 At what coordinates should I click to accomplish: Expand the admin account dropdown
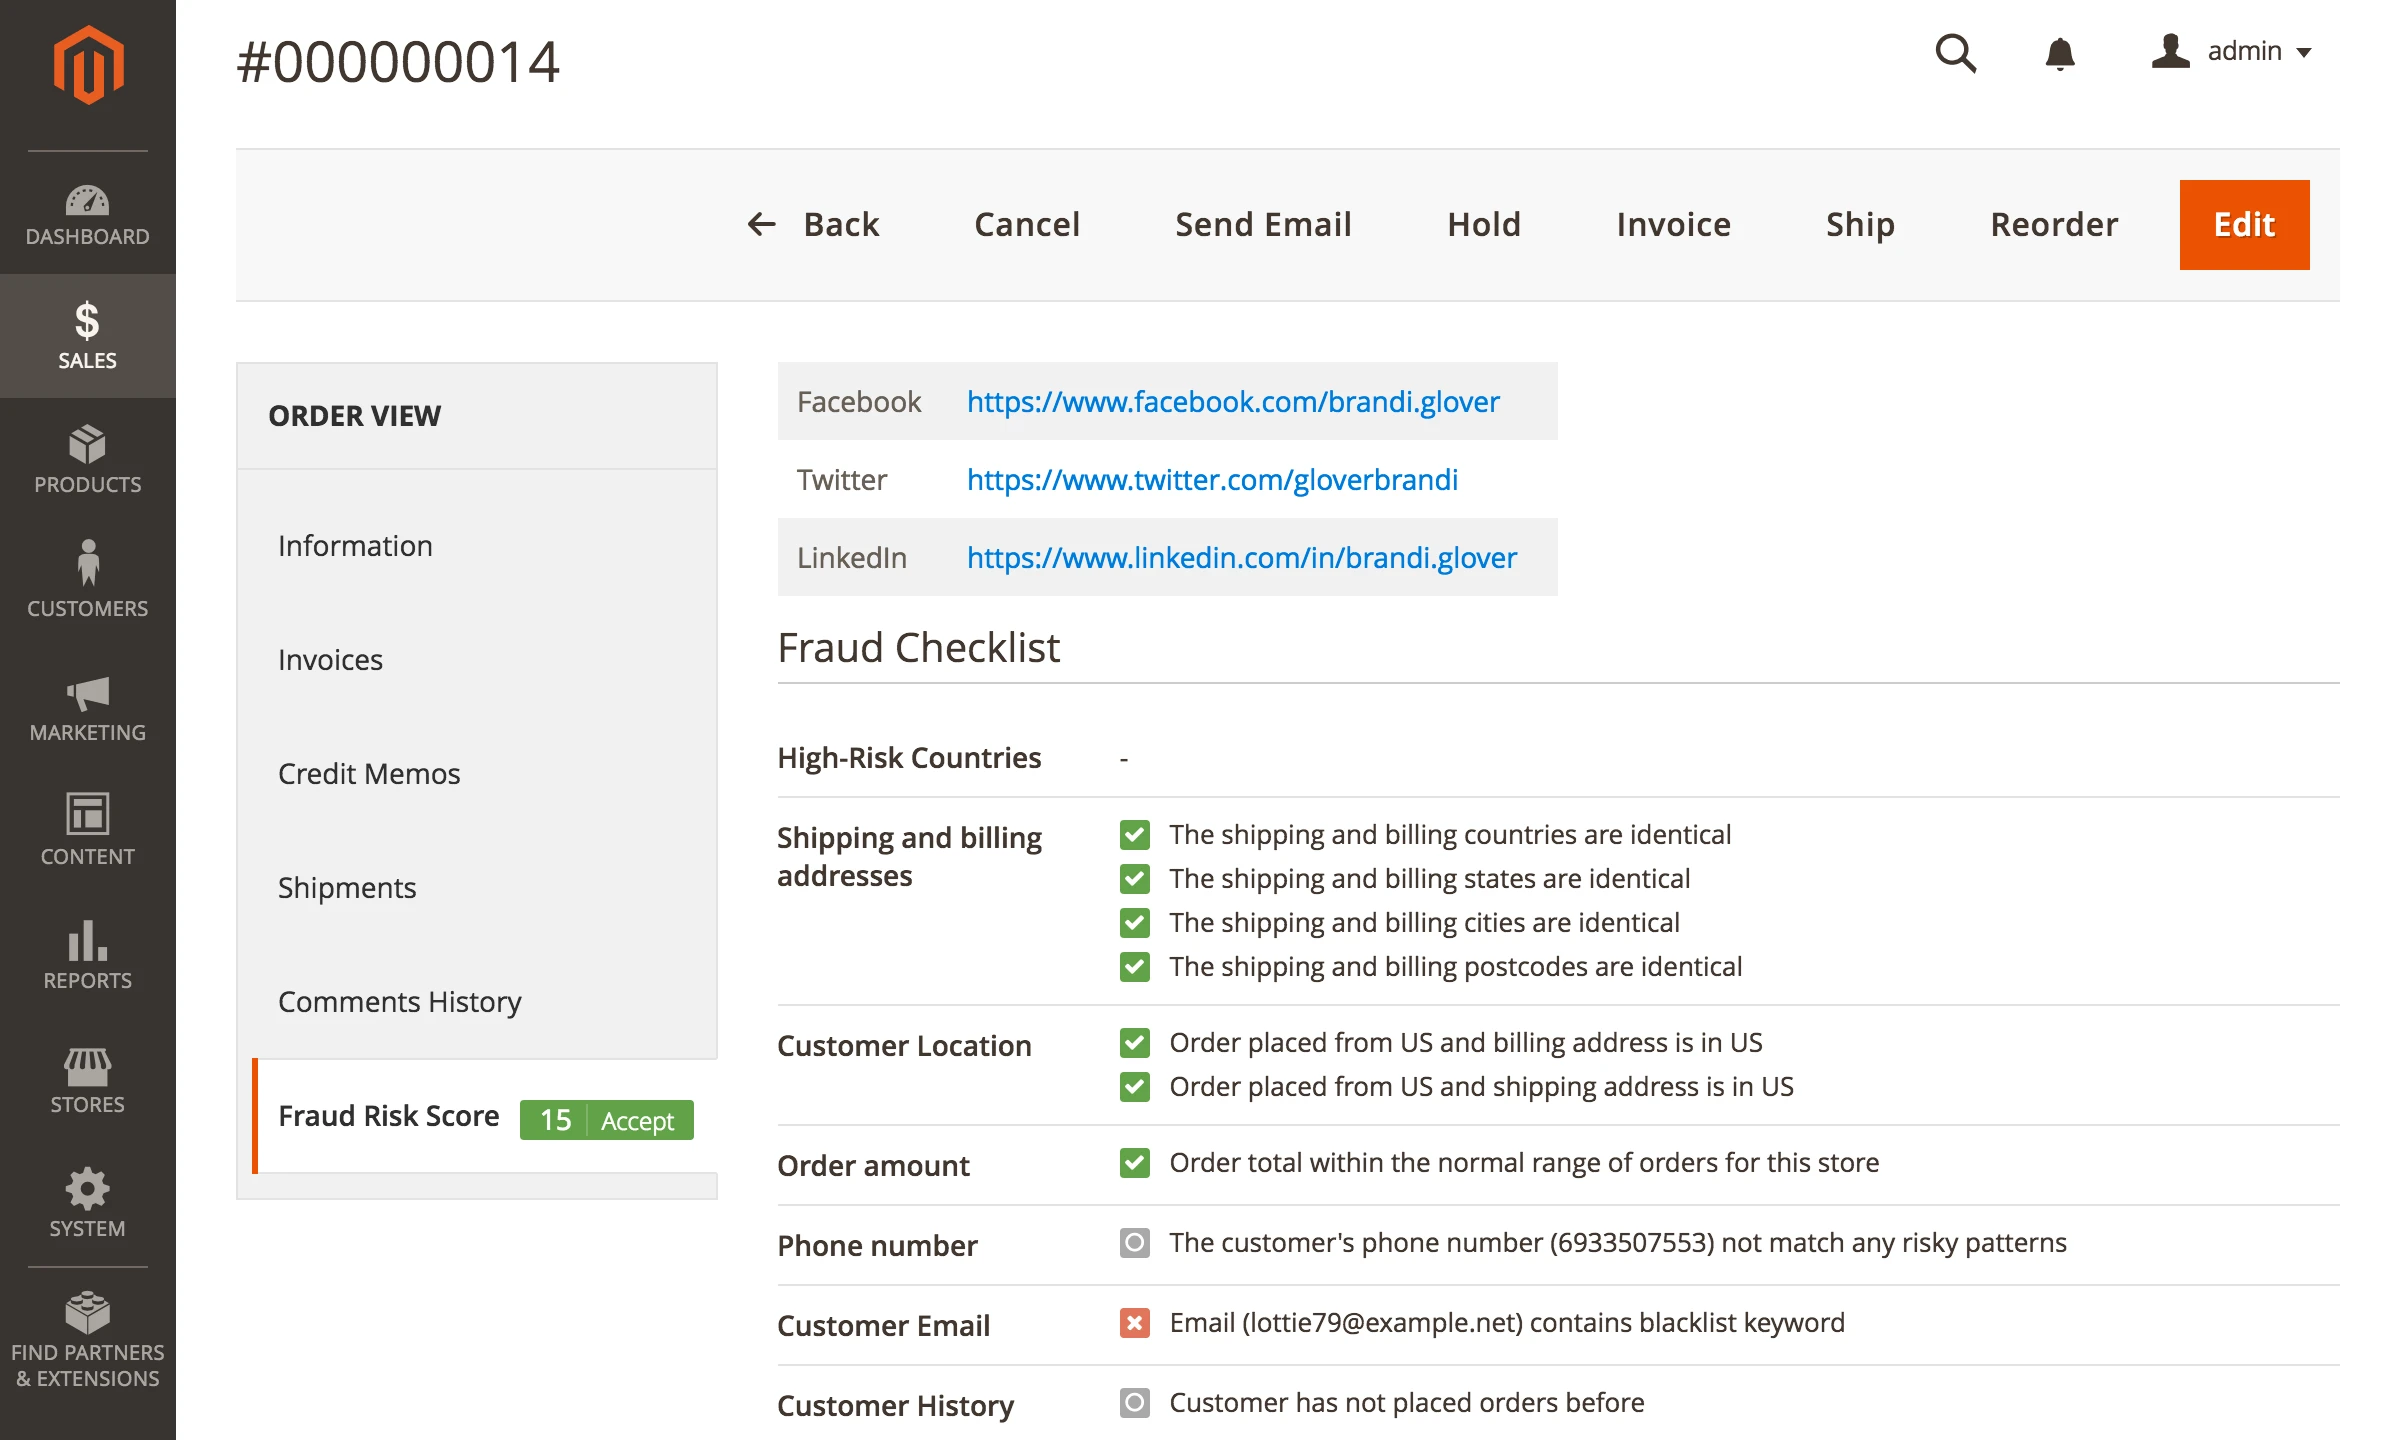pos(2245,51)
